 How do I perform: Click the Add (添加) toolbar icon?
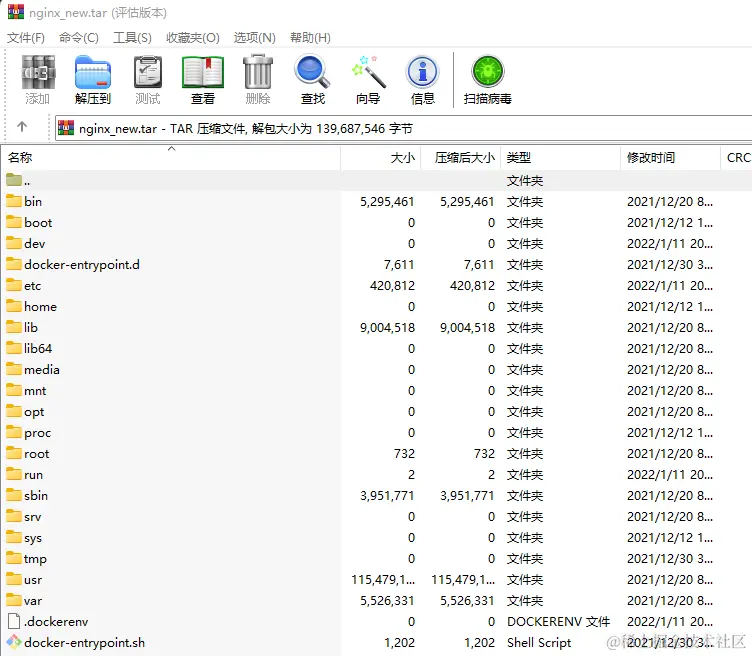[x=38, y=73]
